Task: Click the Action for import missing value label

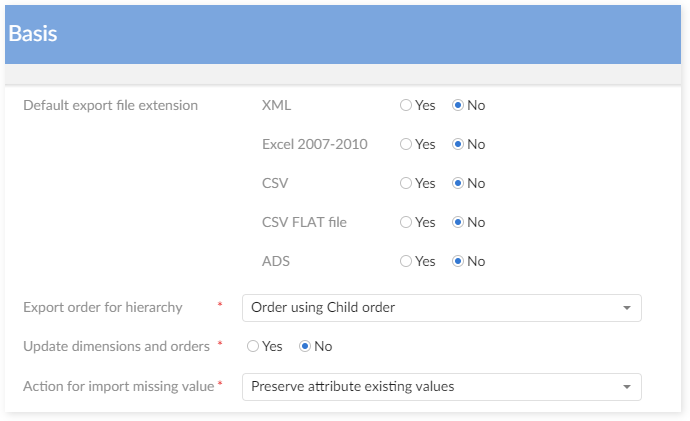Action: tap(118, 385)
